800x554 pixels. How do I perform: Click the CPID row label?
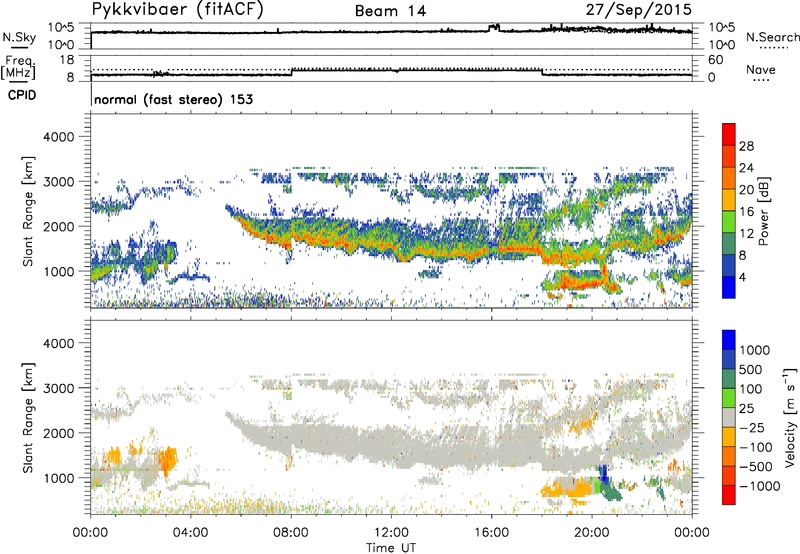(22, 95)
